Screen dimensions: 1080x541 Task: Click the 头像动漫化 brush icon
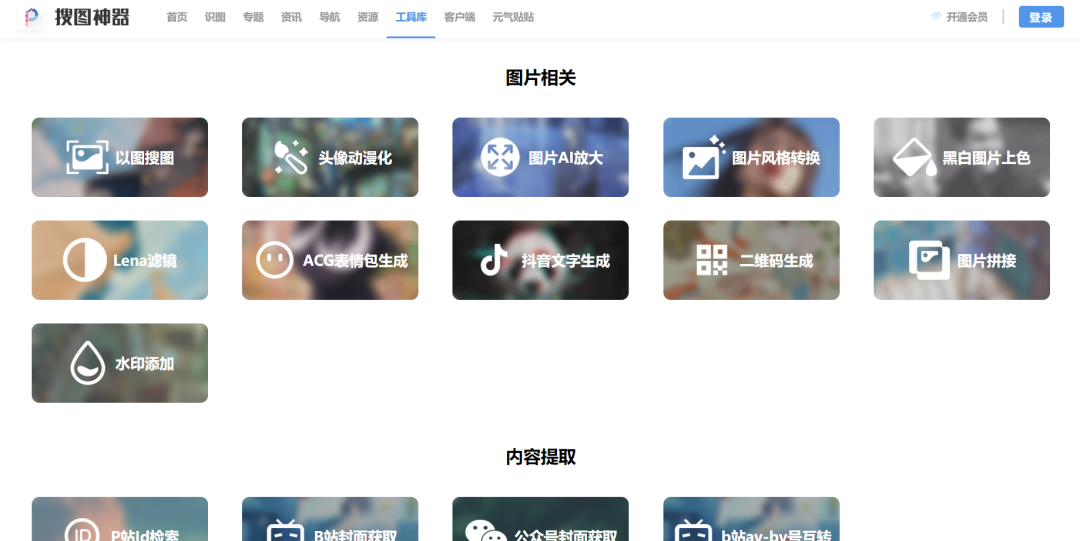[291, 157]
